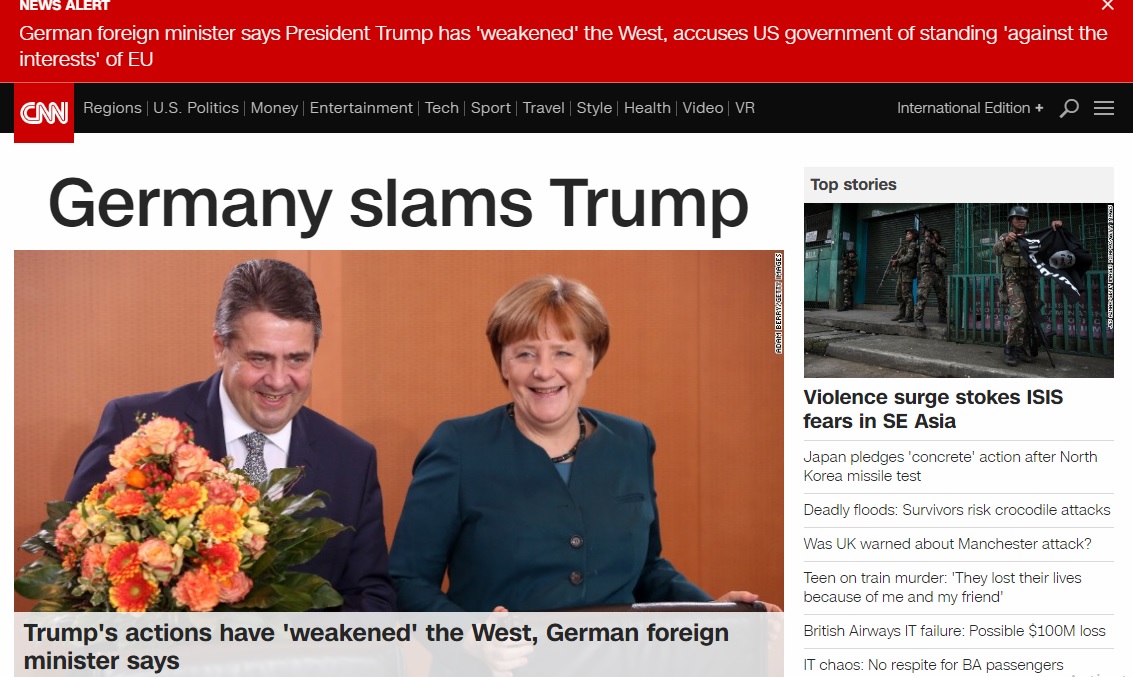Click the CNN logo icon

43,113
